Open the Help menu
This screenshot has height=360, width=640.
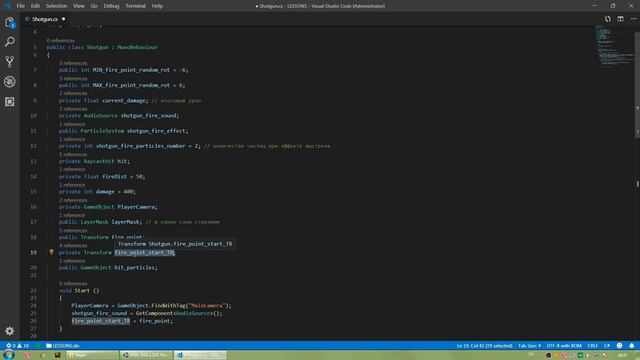(x=157, y=6)
